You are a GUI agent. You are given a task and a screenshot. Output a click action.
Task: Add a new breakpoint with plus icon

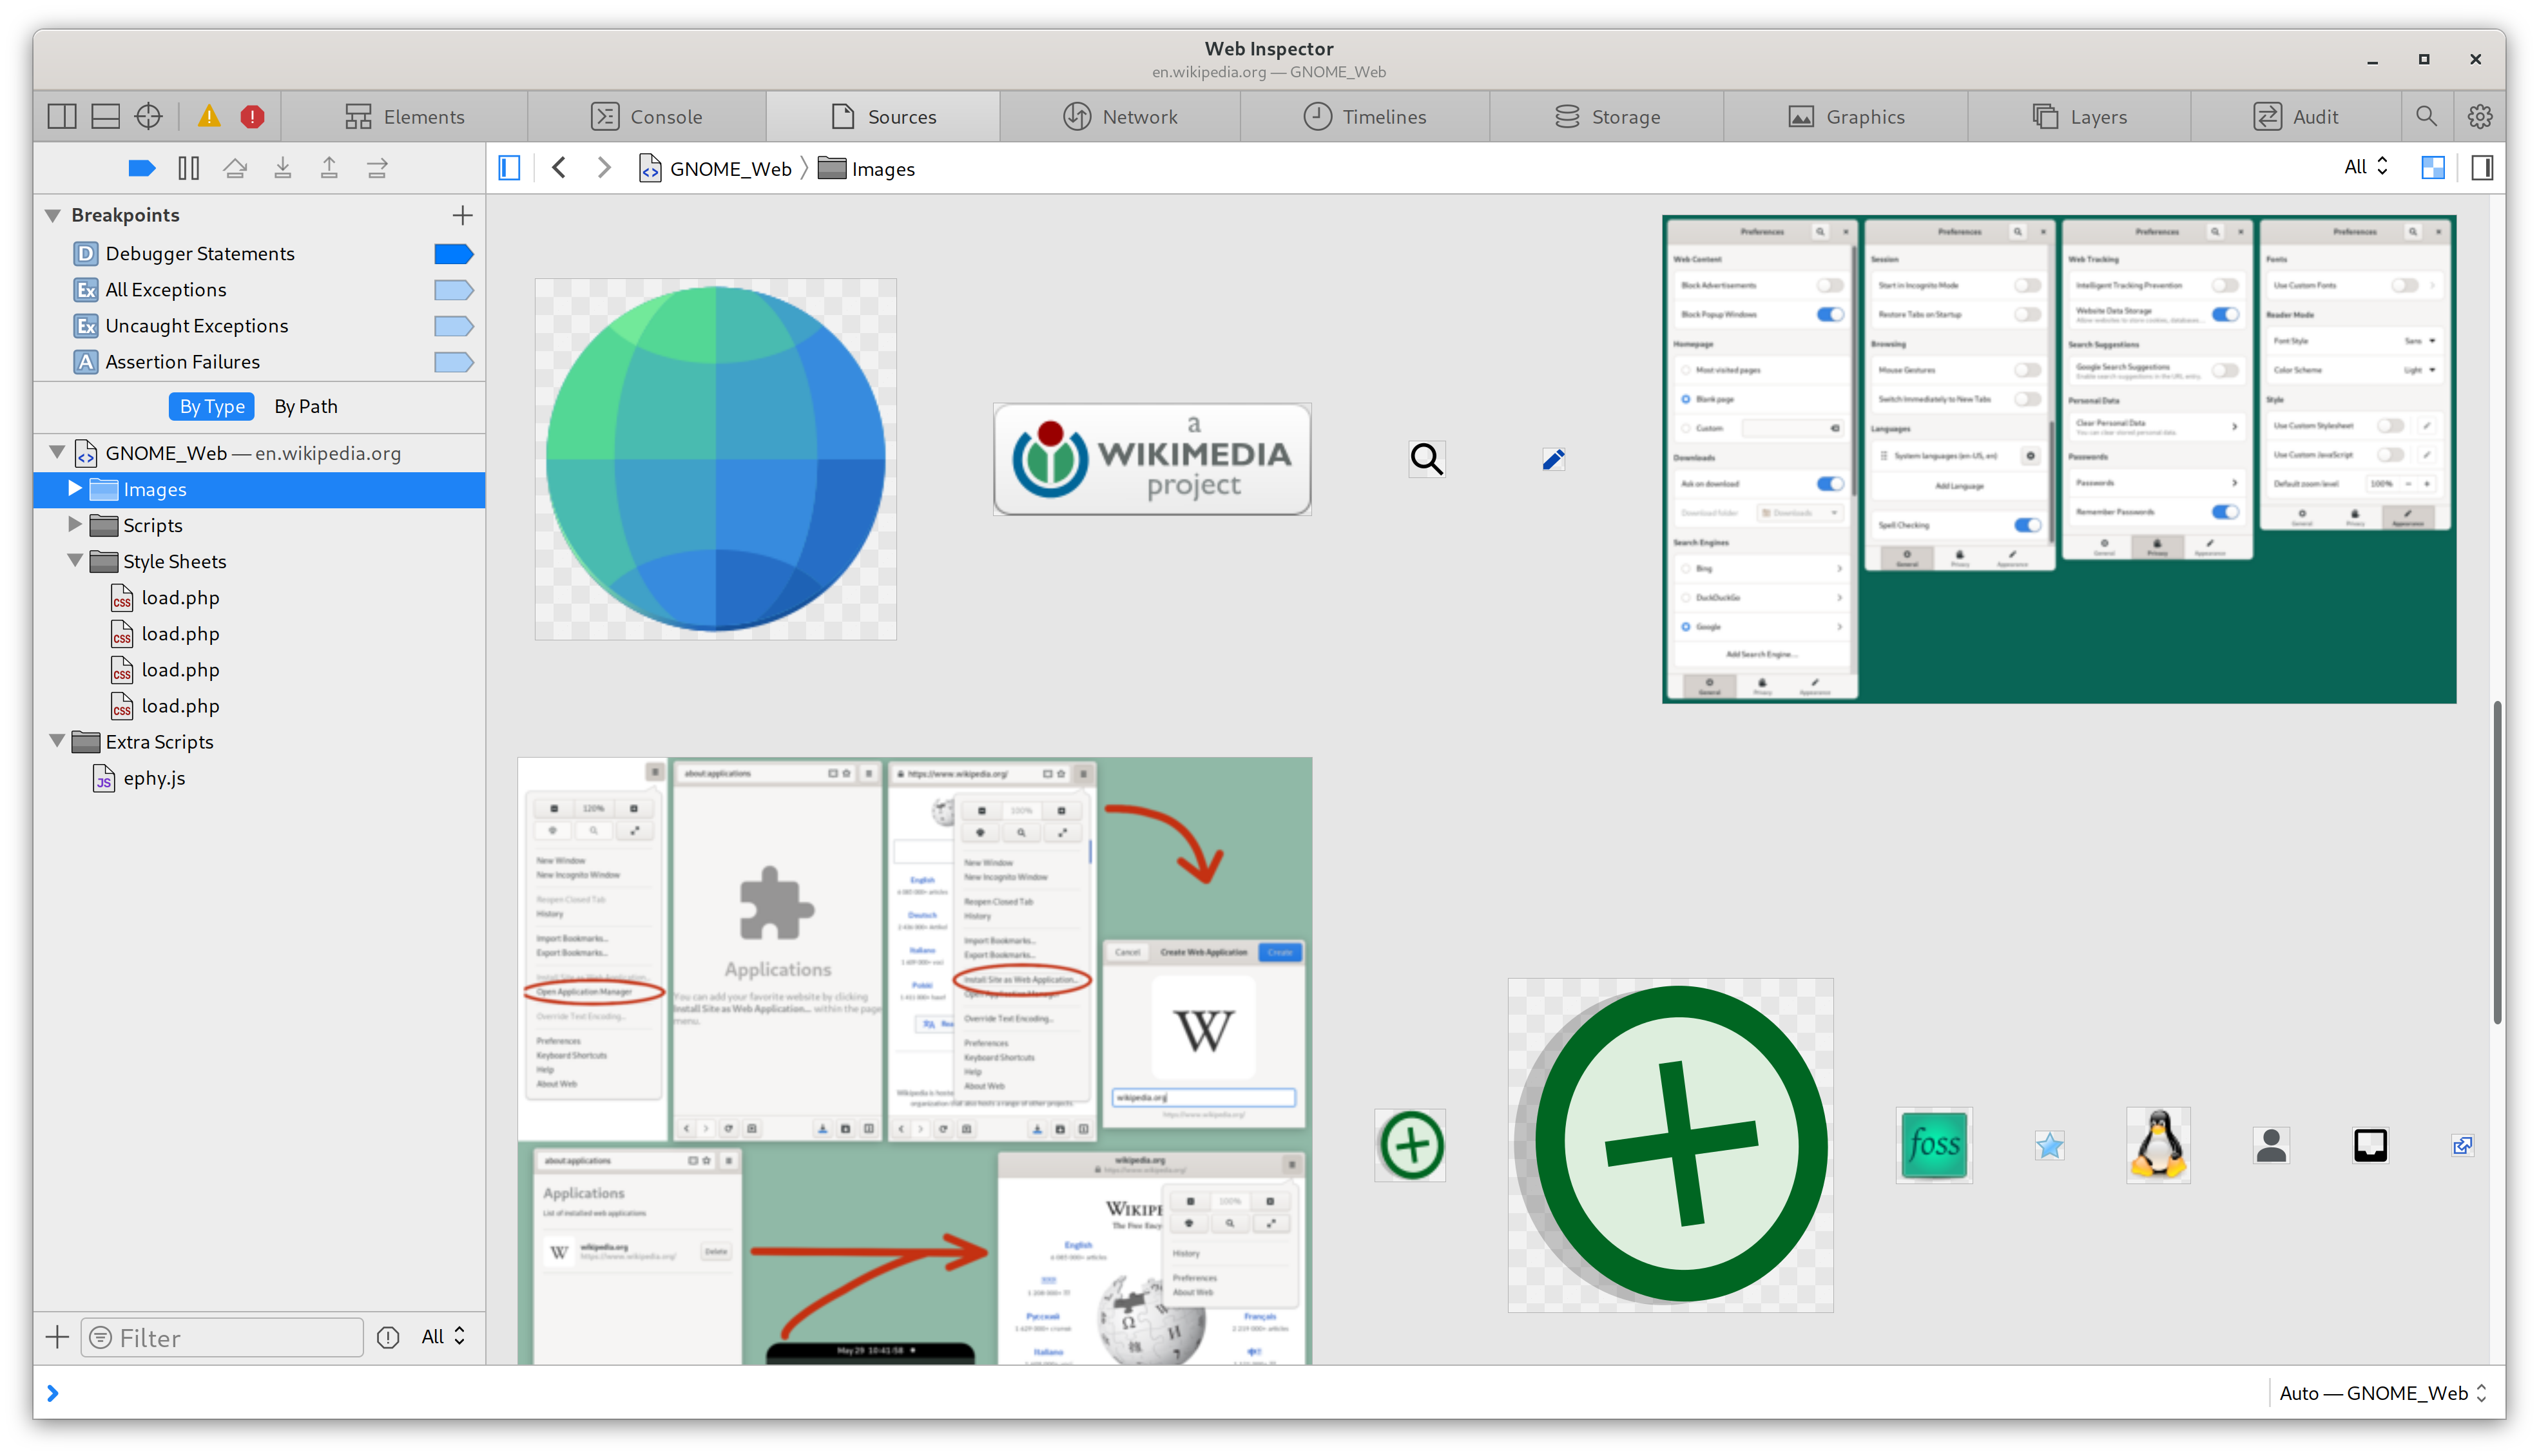462,215
